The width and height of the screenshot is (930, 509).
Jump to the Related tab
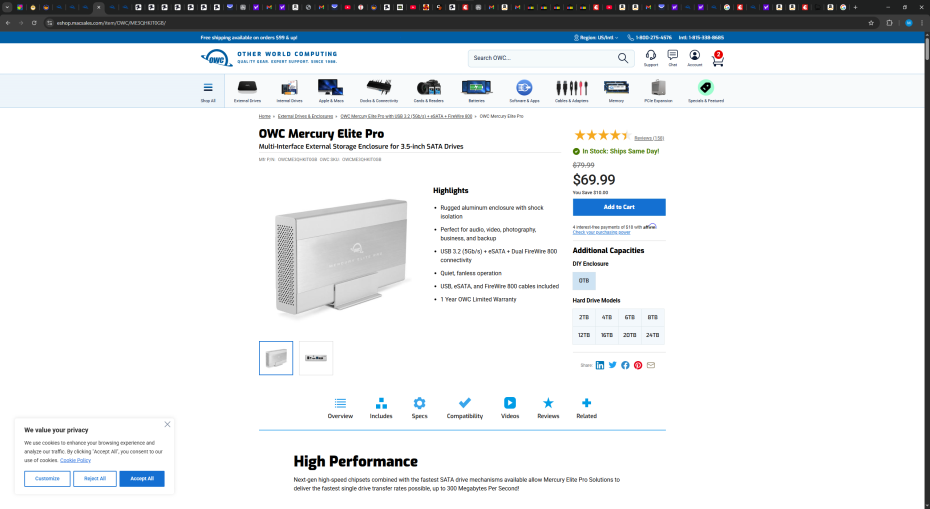[x=586, y=408]
